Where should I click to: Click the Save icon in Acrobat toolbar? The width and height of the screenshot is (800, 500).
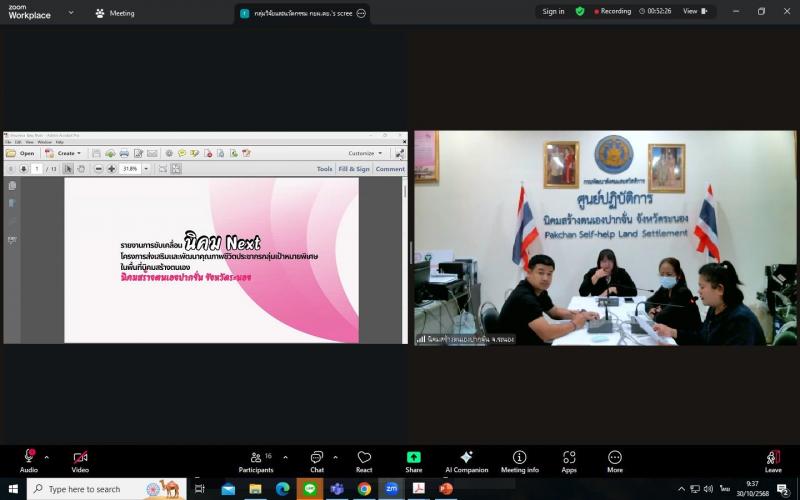pos(96,153)
